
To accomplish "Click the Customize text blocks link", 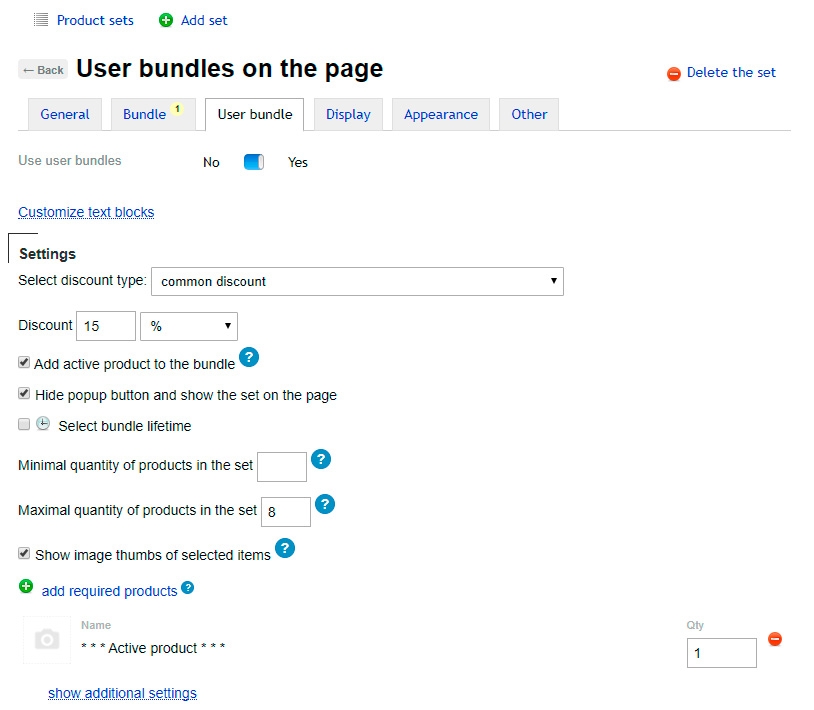I will coord(86,212).
